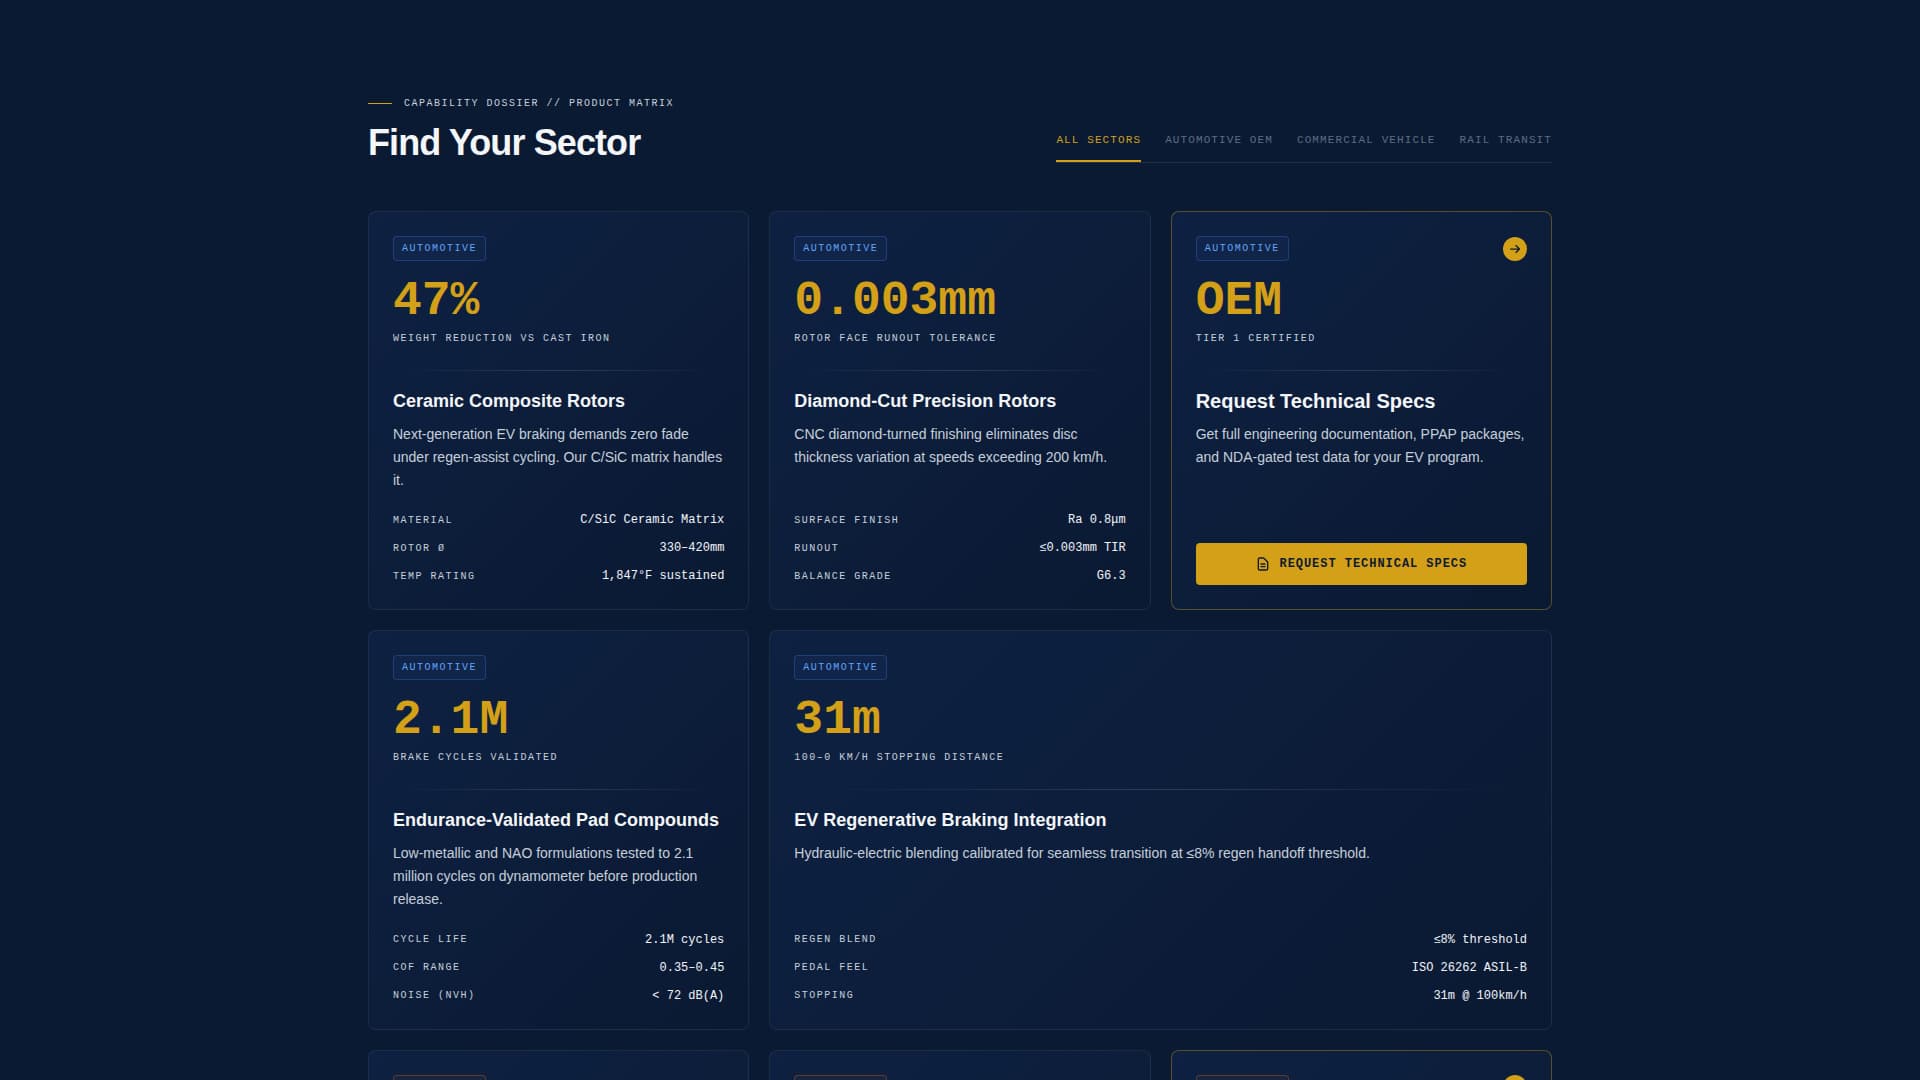Click the circular arrow icon on the OEM card
The height and width of the screenshot is (1080, 1920).
coord(1514,249)
